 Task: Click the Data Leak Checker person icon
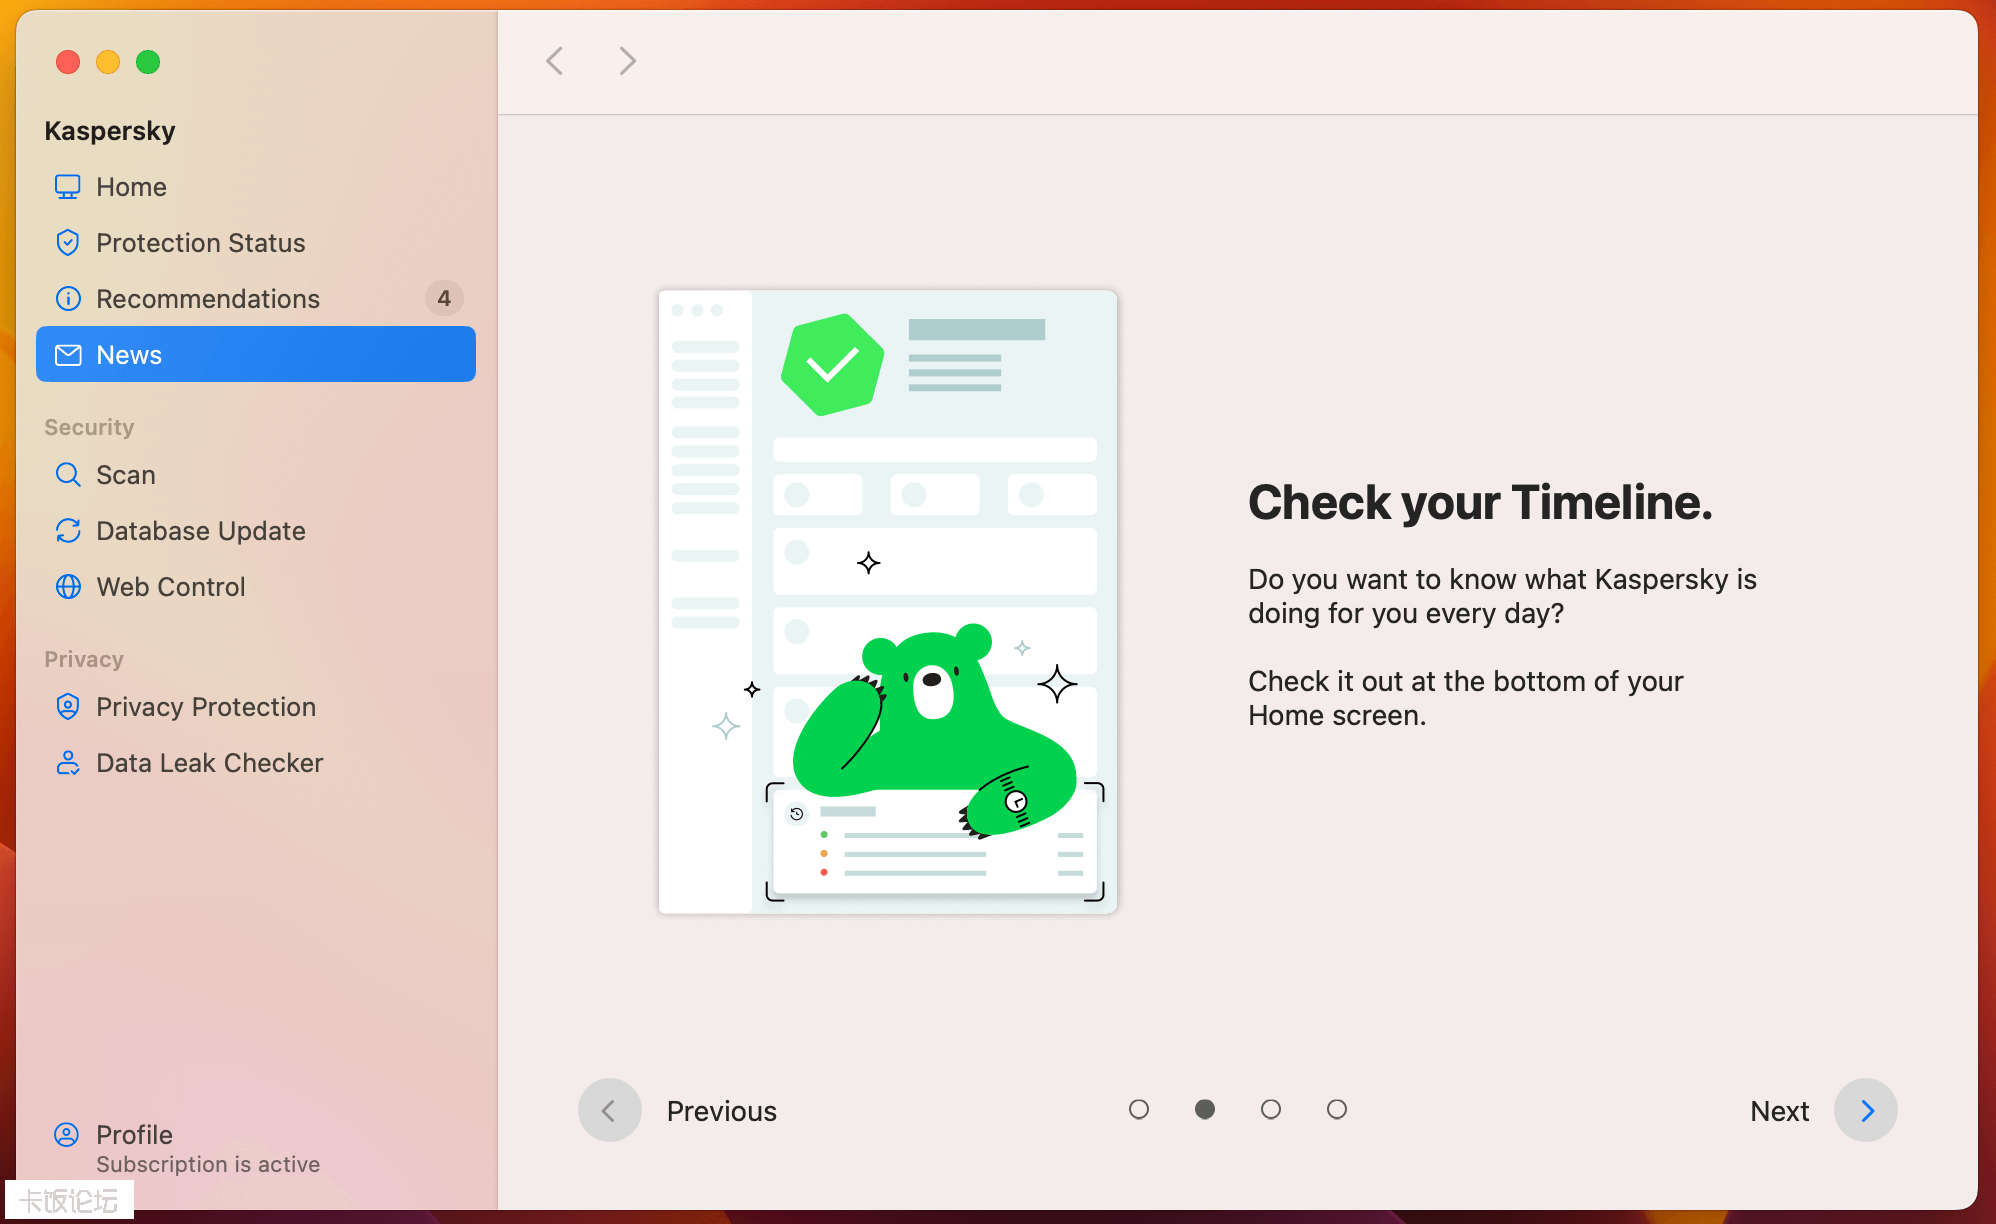pyautogui.click(x=68, y=763)
